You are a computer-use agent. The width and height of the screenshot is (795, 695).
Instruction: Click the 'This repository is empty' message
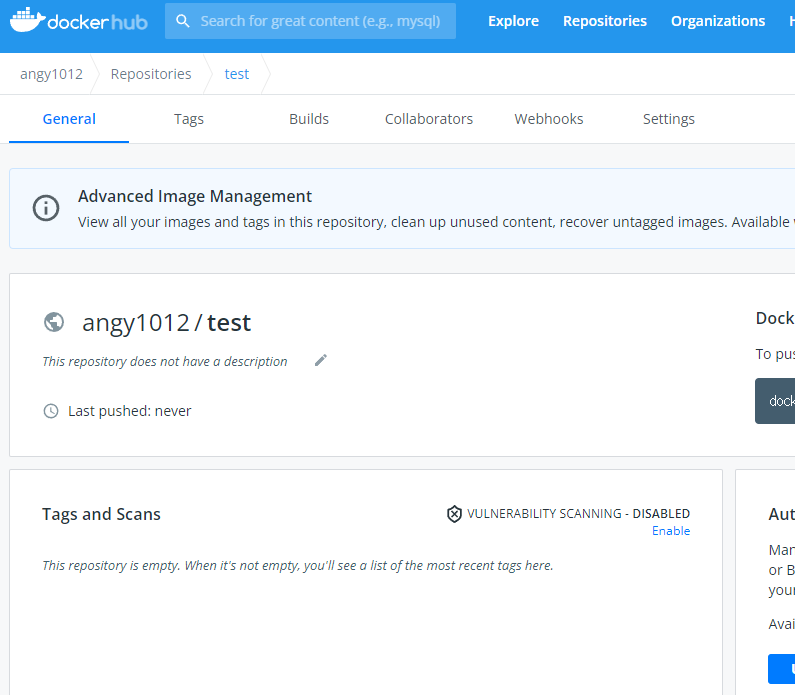coord(298,566)
